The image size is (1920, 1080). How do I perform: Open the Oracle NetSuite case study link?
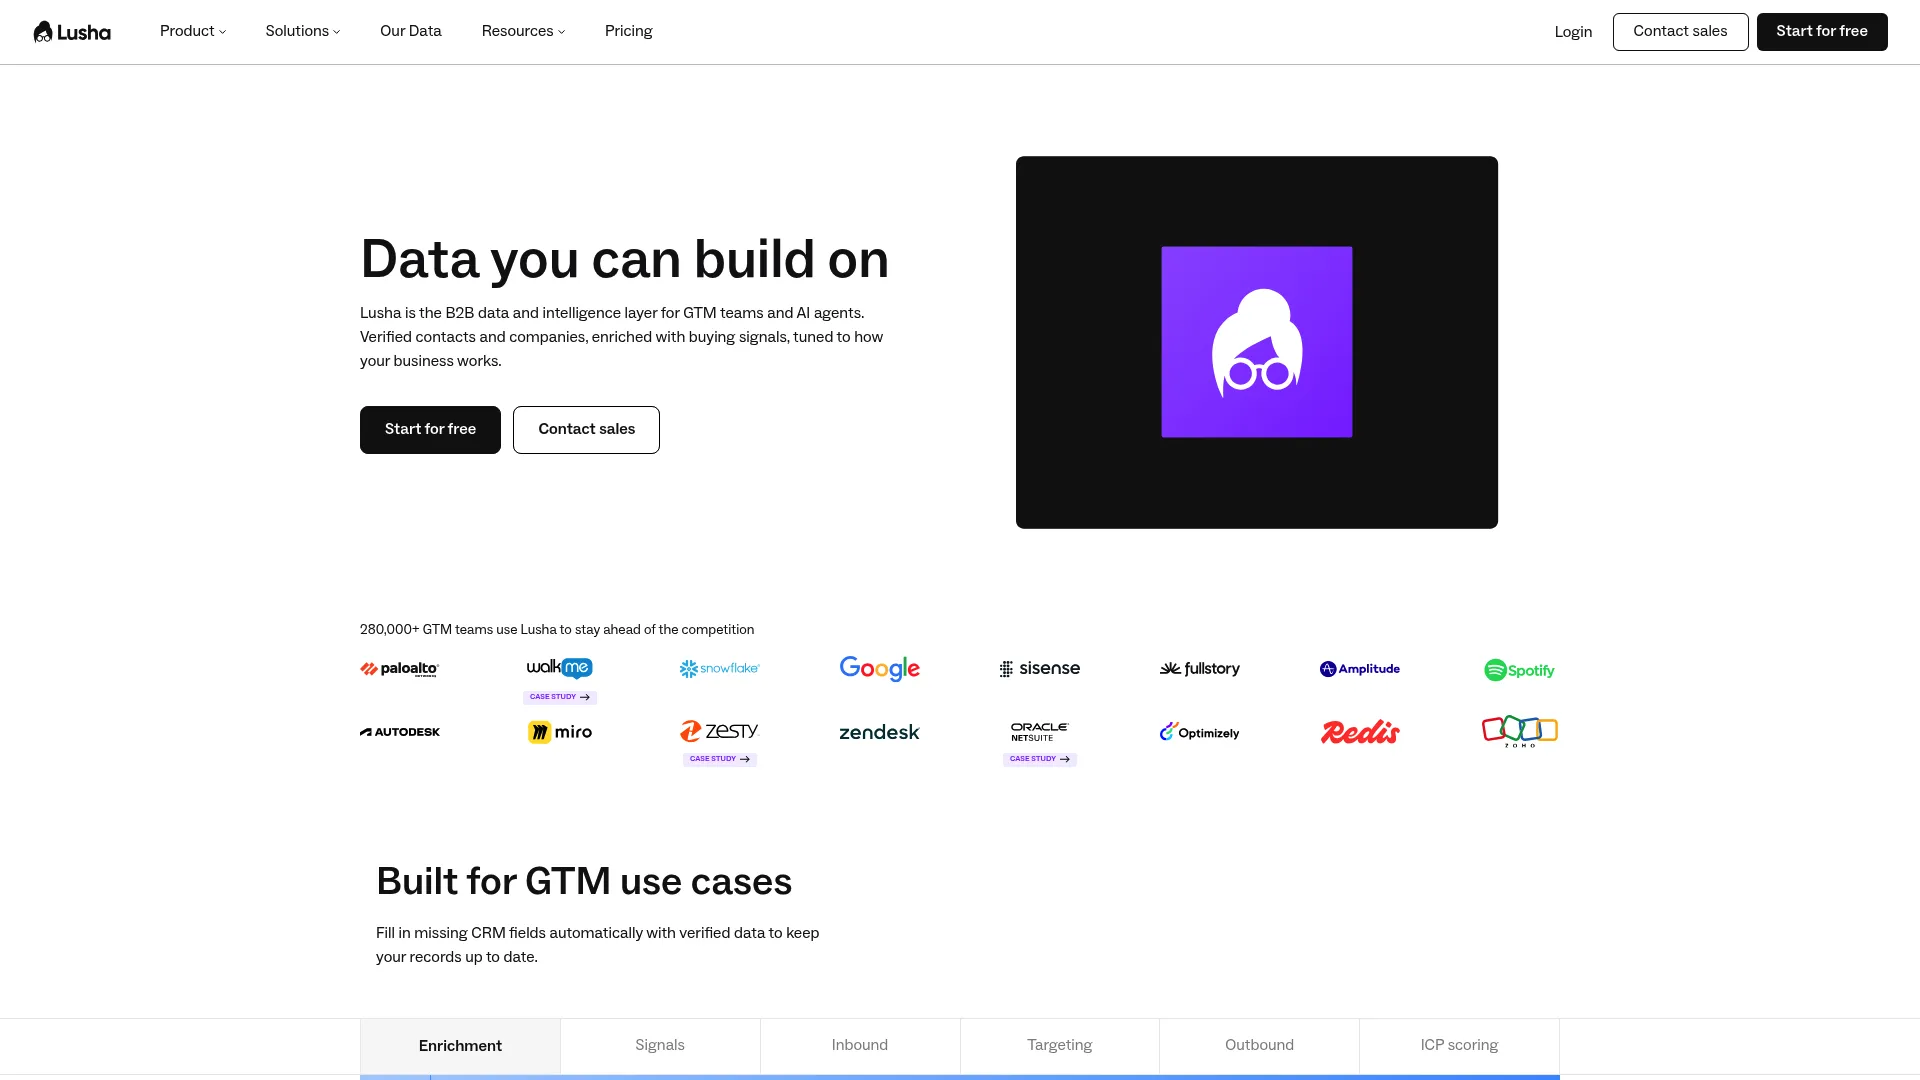(x=1040, y=759)
